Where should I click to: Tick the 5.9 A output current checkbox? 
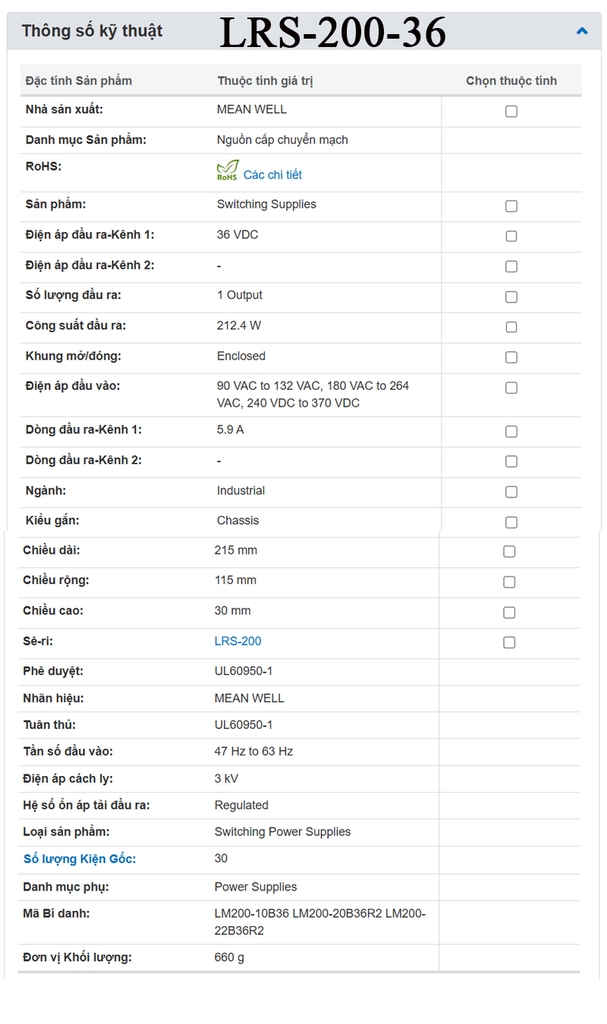511,431
